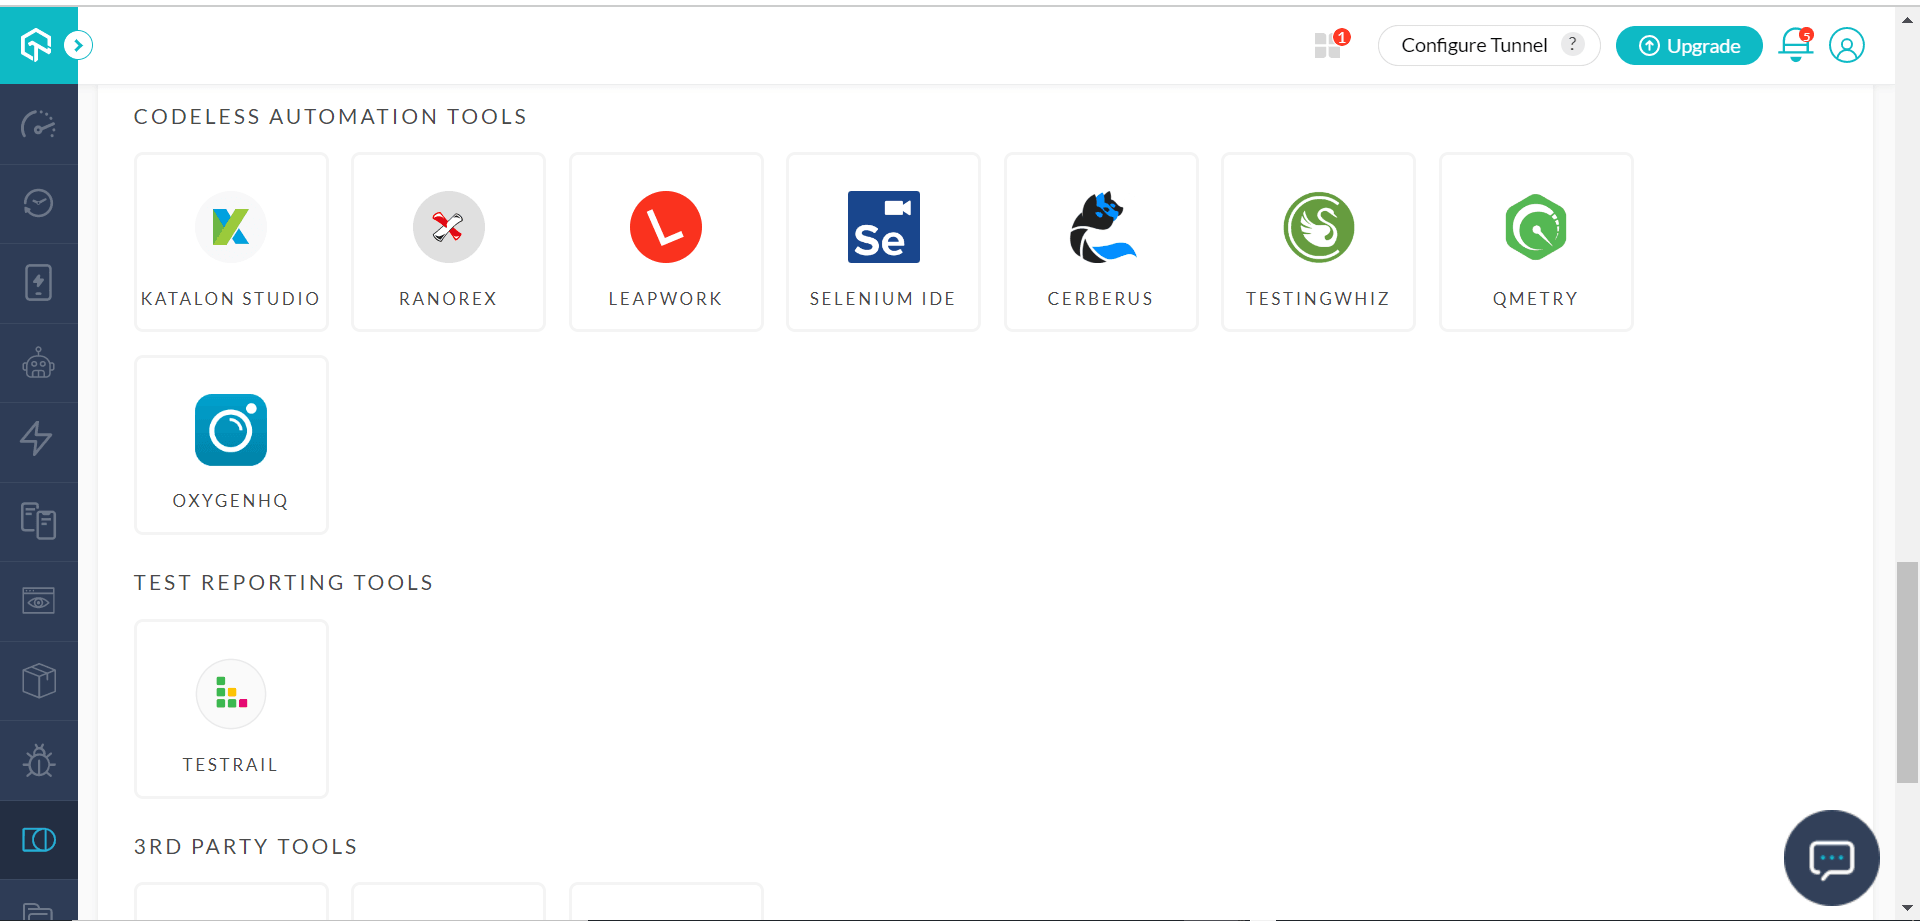Open the user profile account menu
The width and height of the screenshot is (1920, 921).
(1846, 45)
